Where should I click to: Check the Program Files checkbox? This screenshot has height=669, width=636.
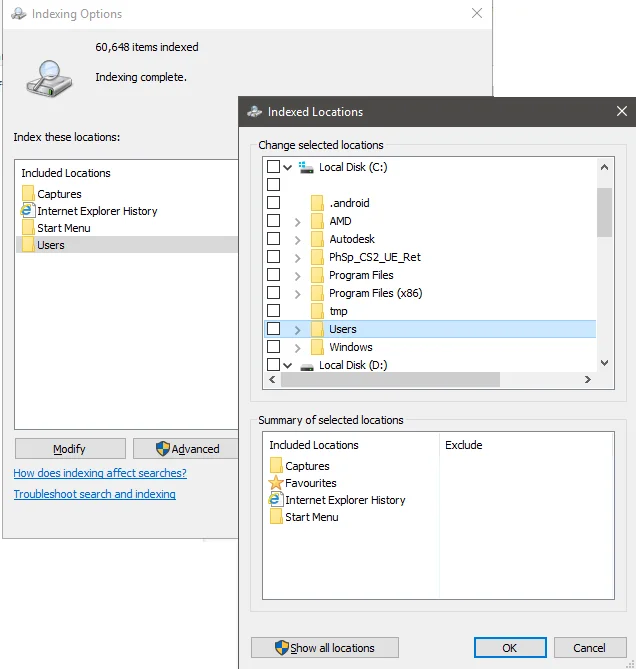273,274
